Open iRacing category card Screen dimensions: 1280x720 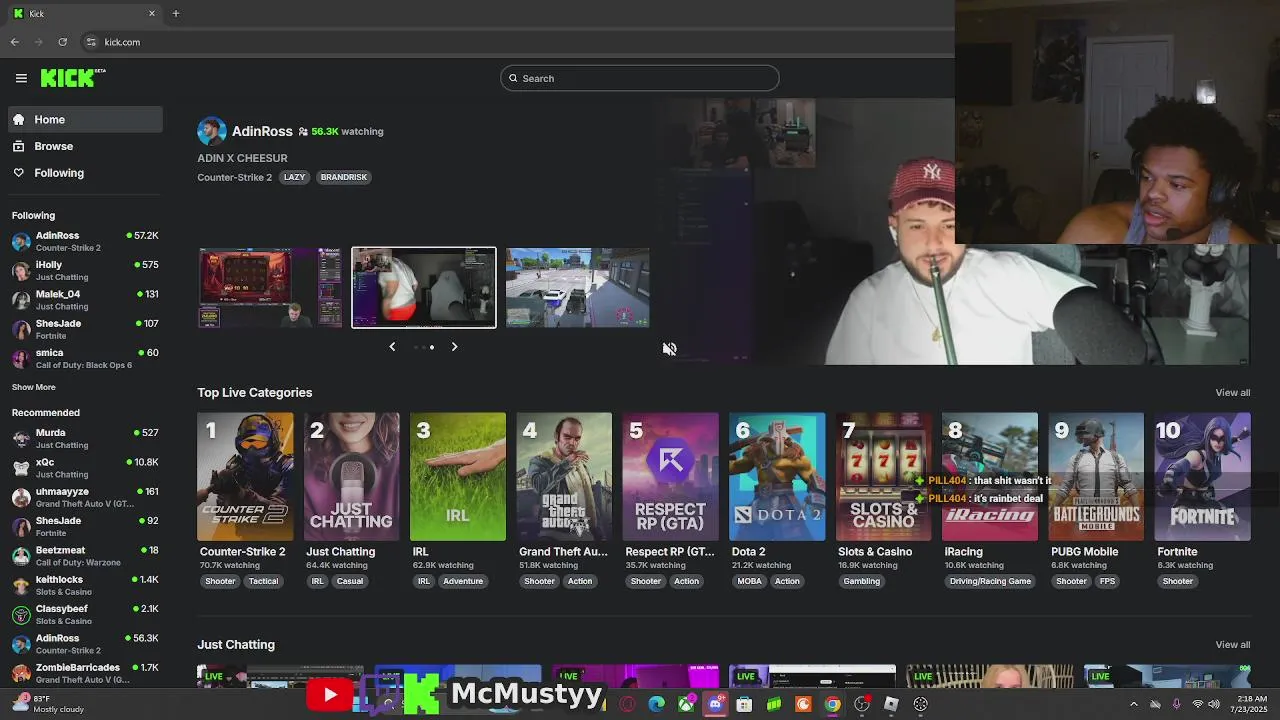coord(990,477)
